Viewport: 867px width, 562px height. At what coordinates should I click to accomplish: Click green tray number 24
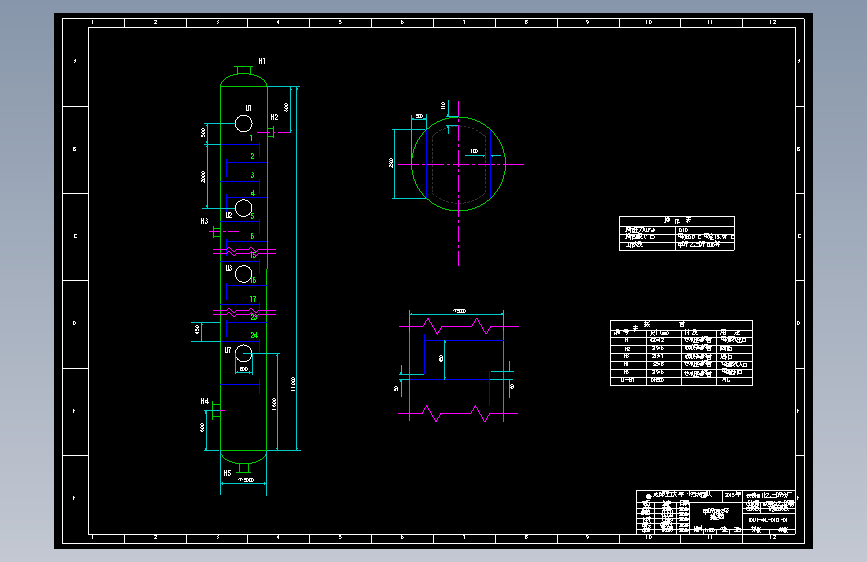[254, 335]
